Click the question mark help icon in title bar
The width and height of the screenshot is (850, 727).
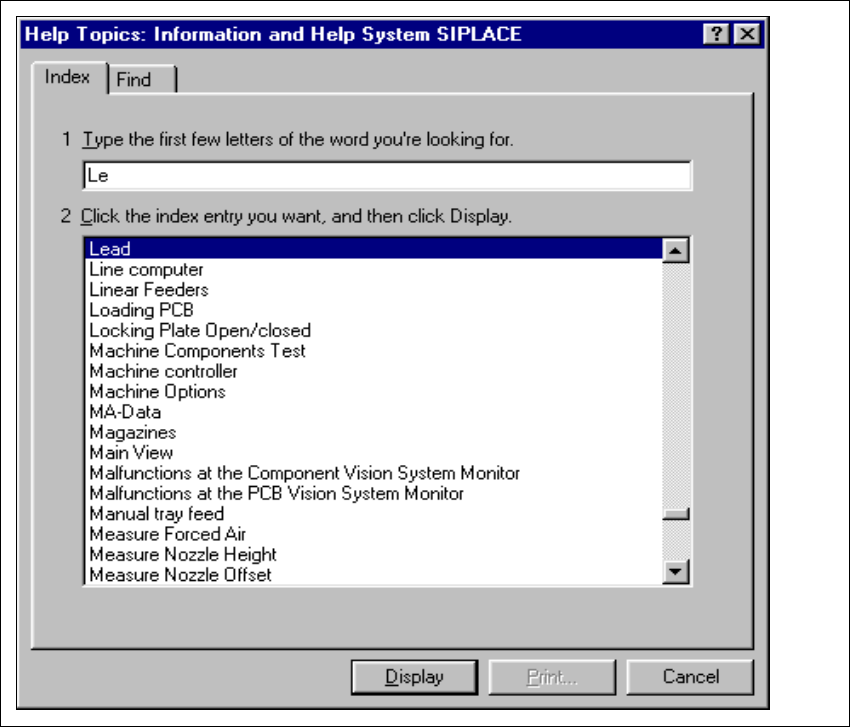(716, 34)
